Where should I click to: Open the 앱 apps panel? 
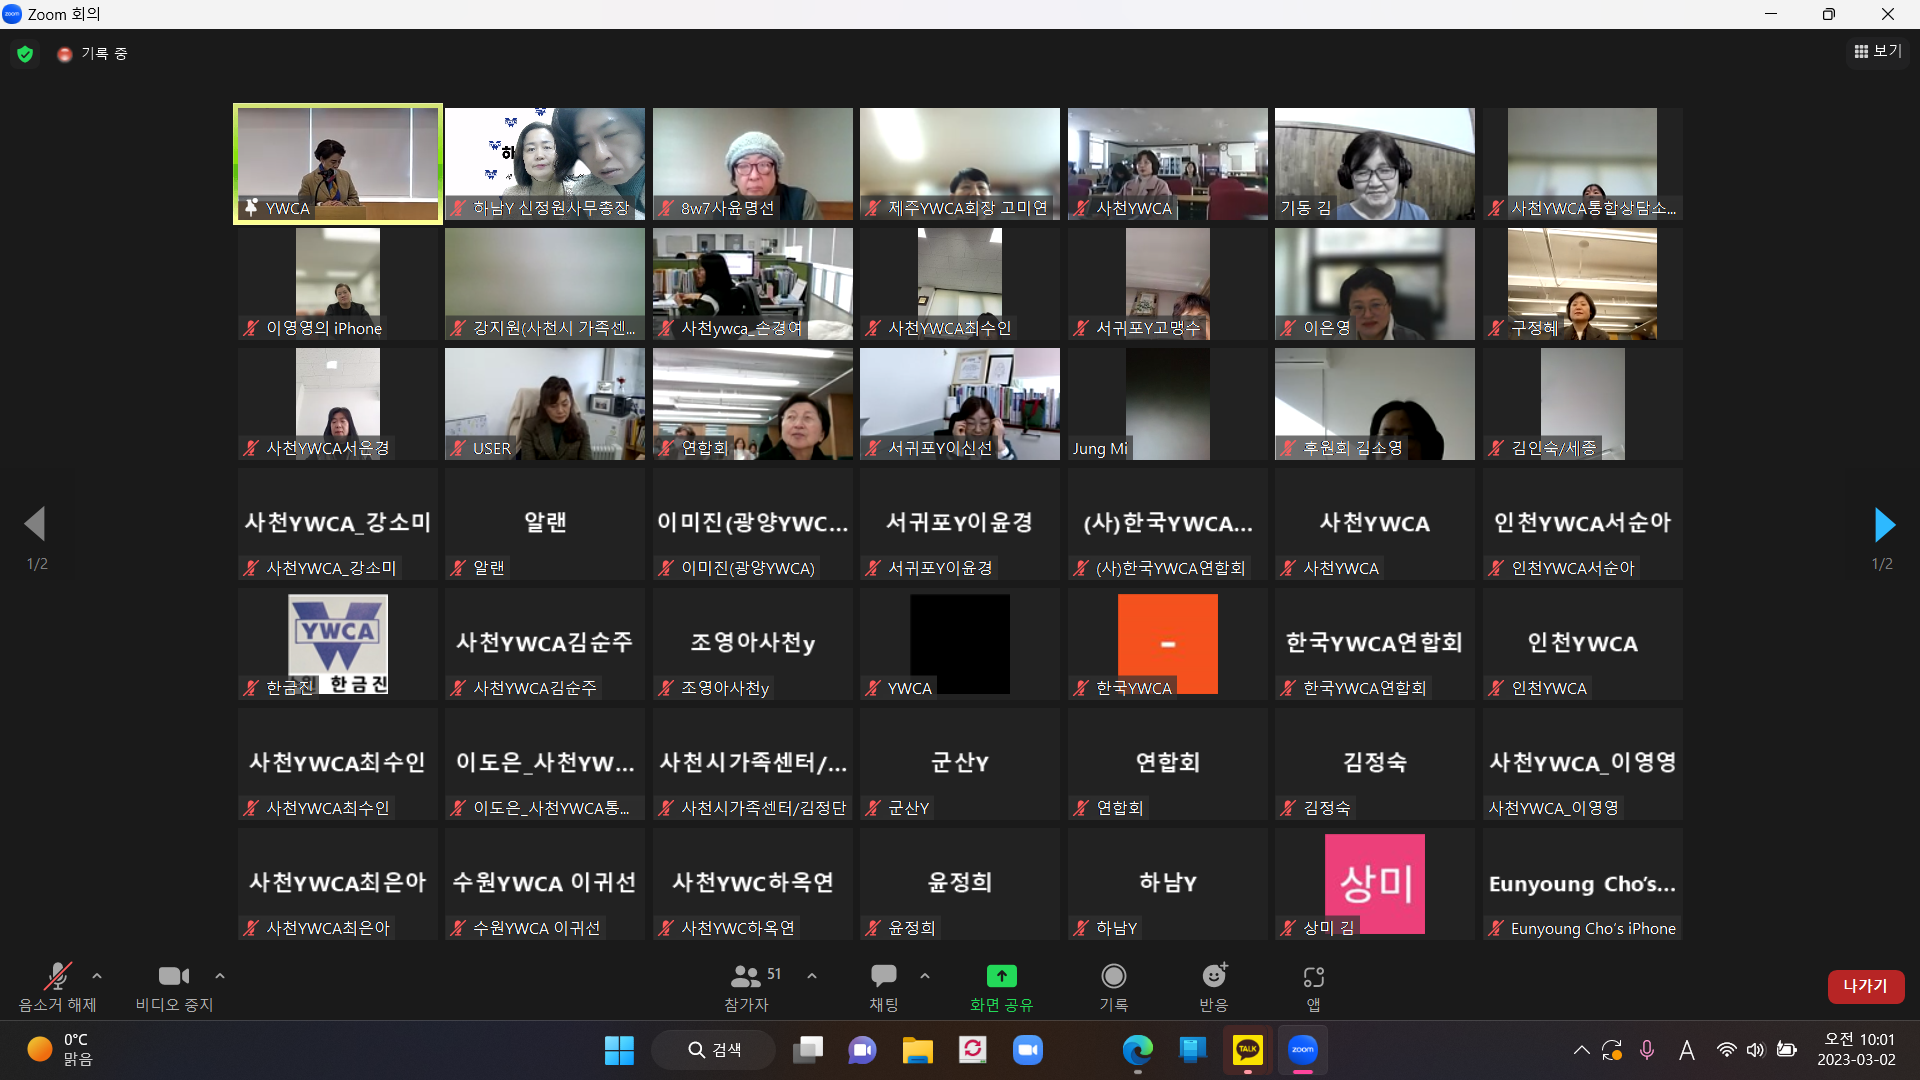click(x=1313, y=988)
